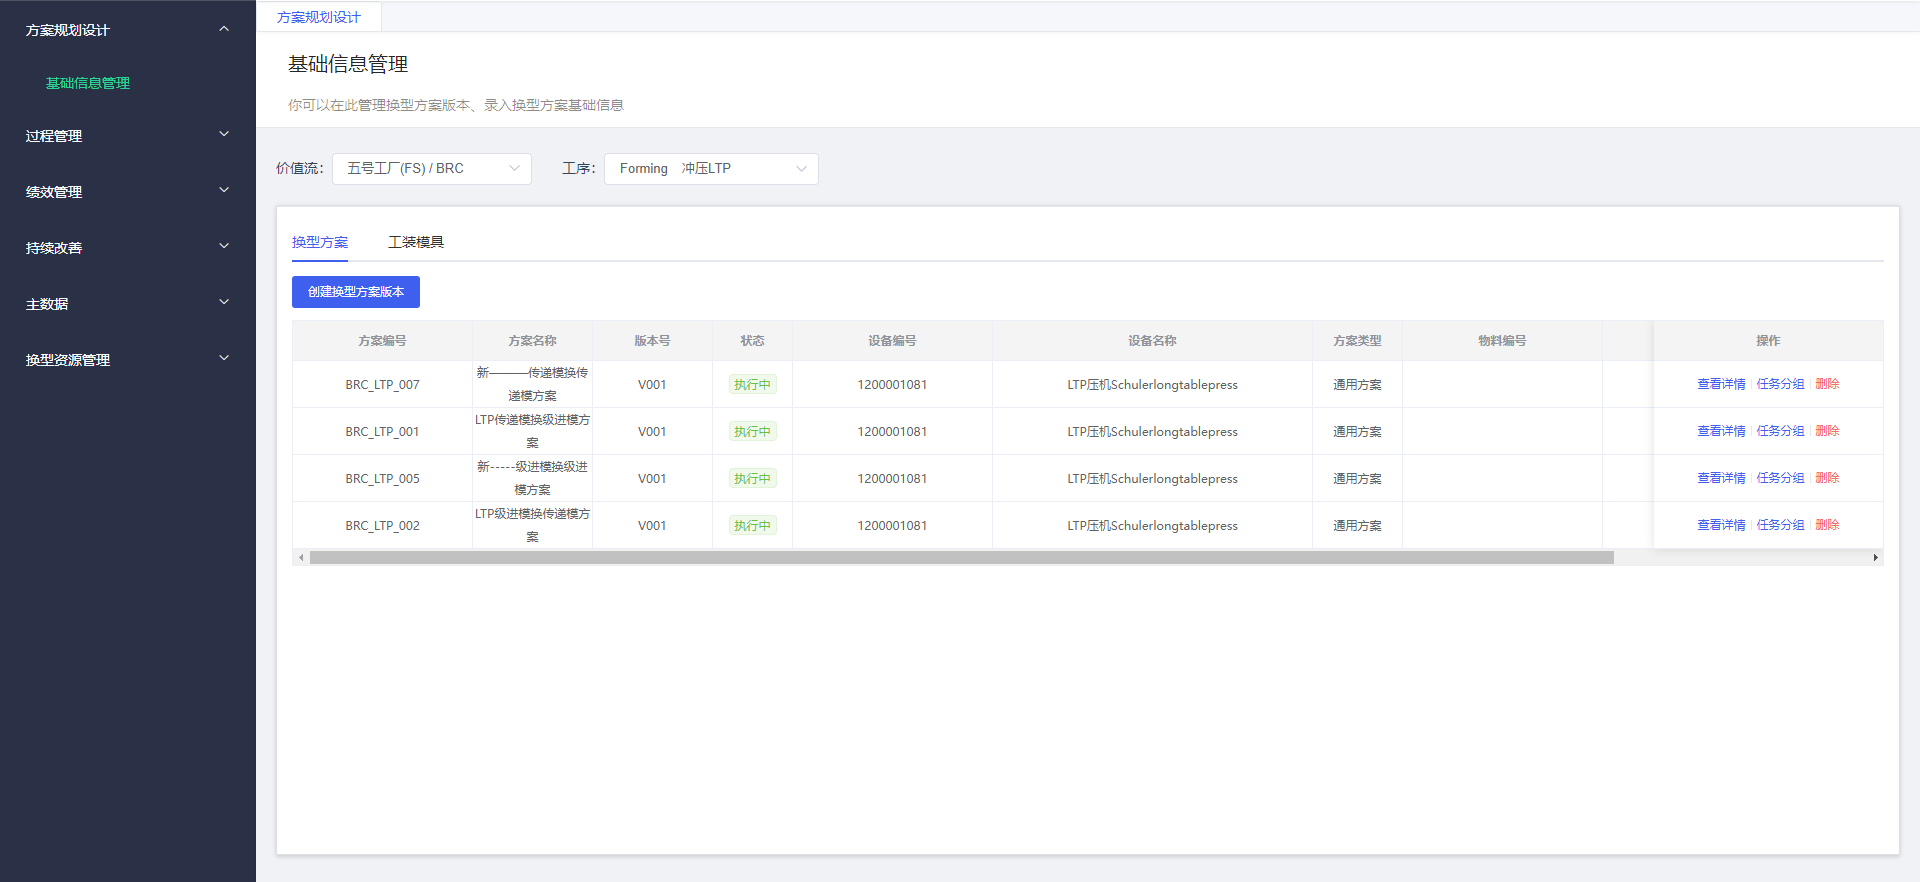Screen dimensions: 1920x882
Task: Click 任务分组 for BRC_LTP_002
Action: (x=1780, y=525)
